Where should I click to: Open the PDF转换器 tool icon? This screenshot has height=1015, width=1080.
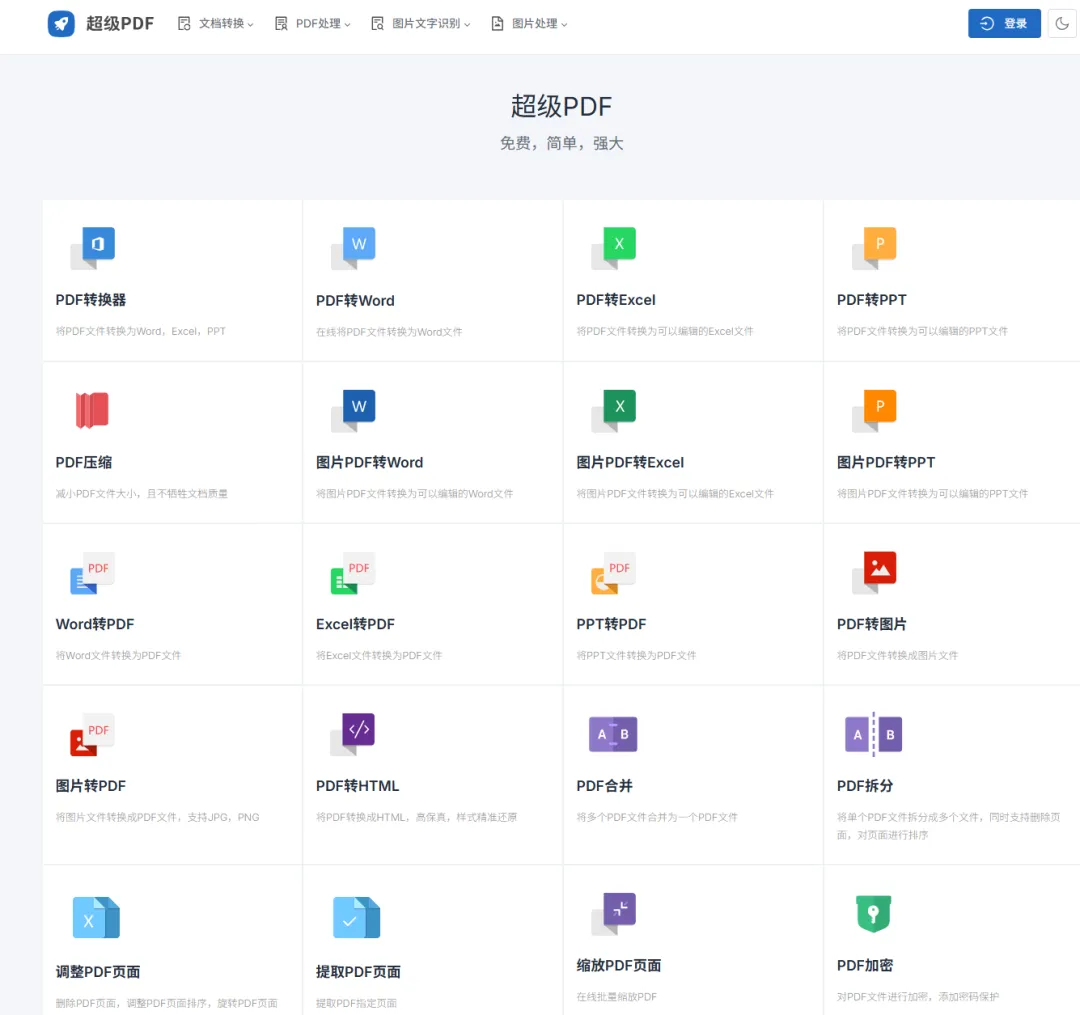tap(93, 248)
